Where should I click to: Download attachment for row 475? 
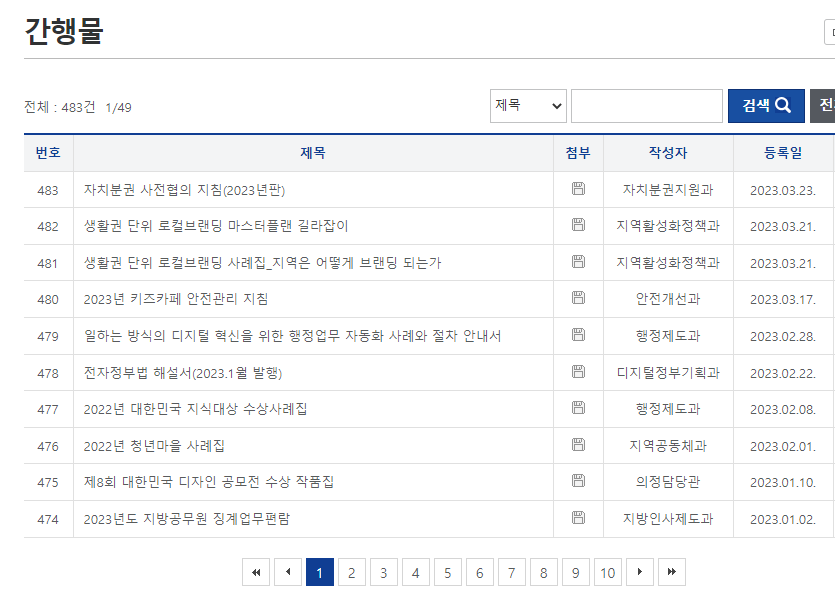click(578, 480)
